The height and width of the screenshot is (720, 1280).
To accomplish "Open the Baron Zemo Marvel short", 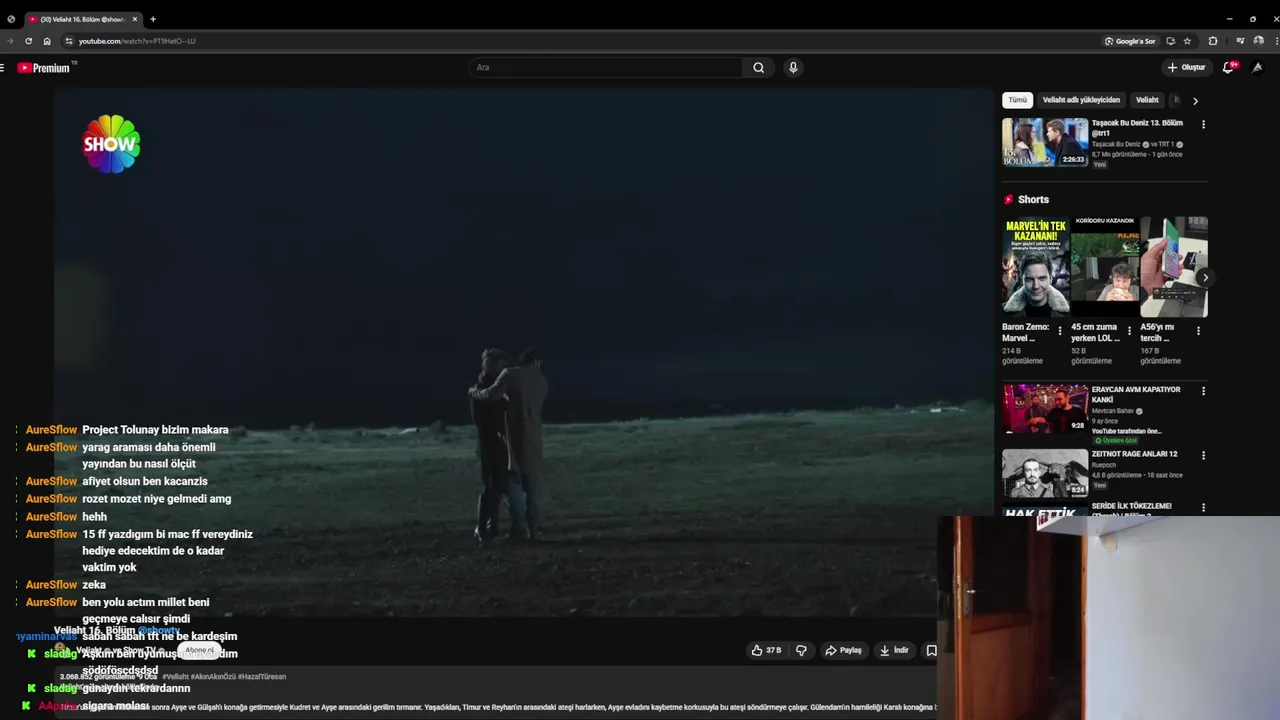I will [x=1036, y=267].
